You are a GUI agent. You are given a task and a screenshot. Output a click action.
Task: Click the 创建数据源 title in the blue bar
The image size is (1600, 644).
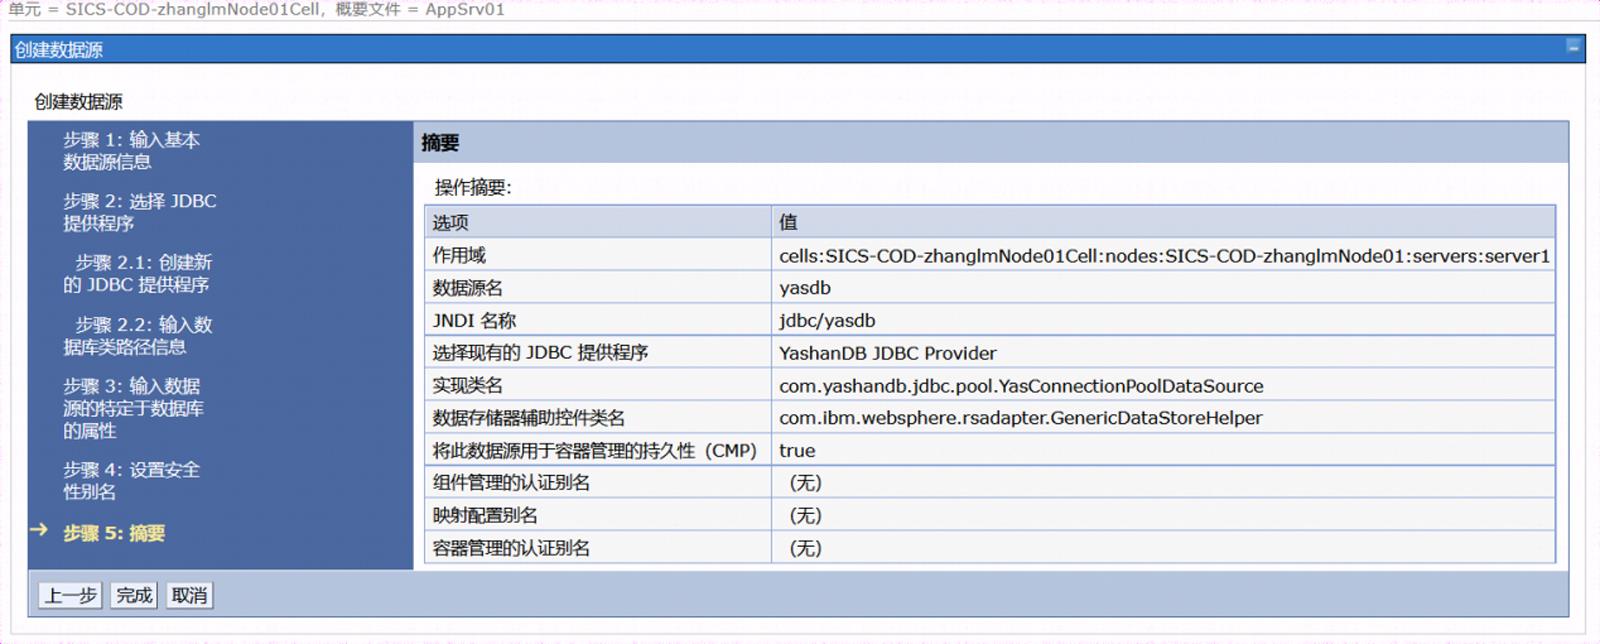coord(58,49)
